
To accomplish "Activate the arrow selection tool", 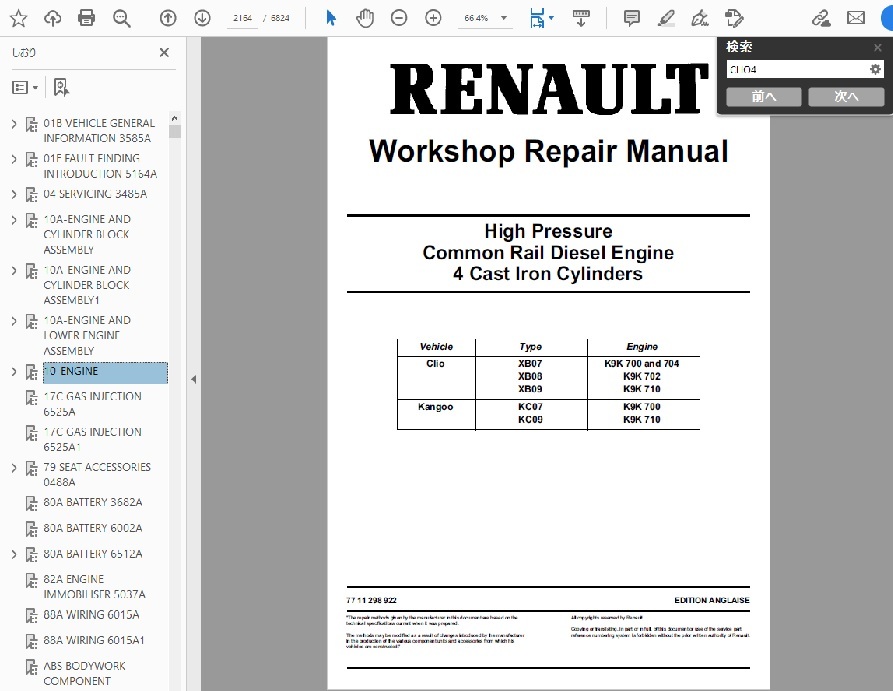I will 330,18.
